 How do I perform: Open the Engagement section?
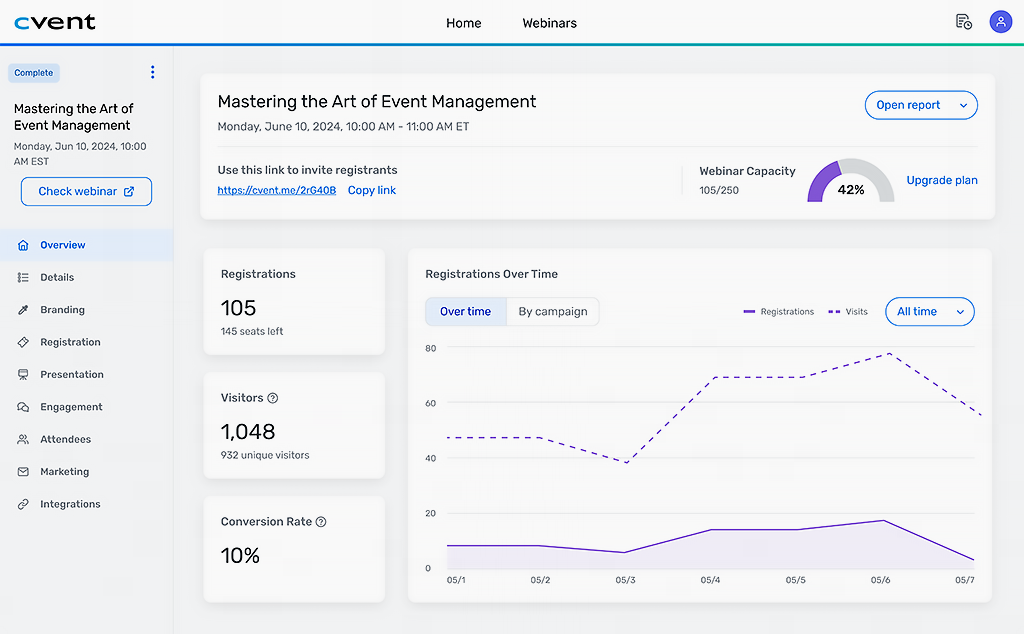click(x=87, y=407)
